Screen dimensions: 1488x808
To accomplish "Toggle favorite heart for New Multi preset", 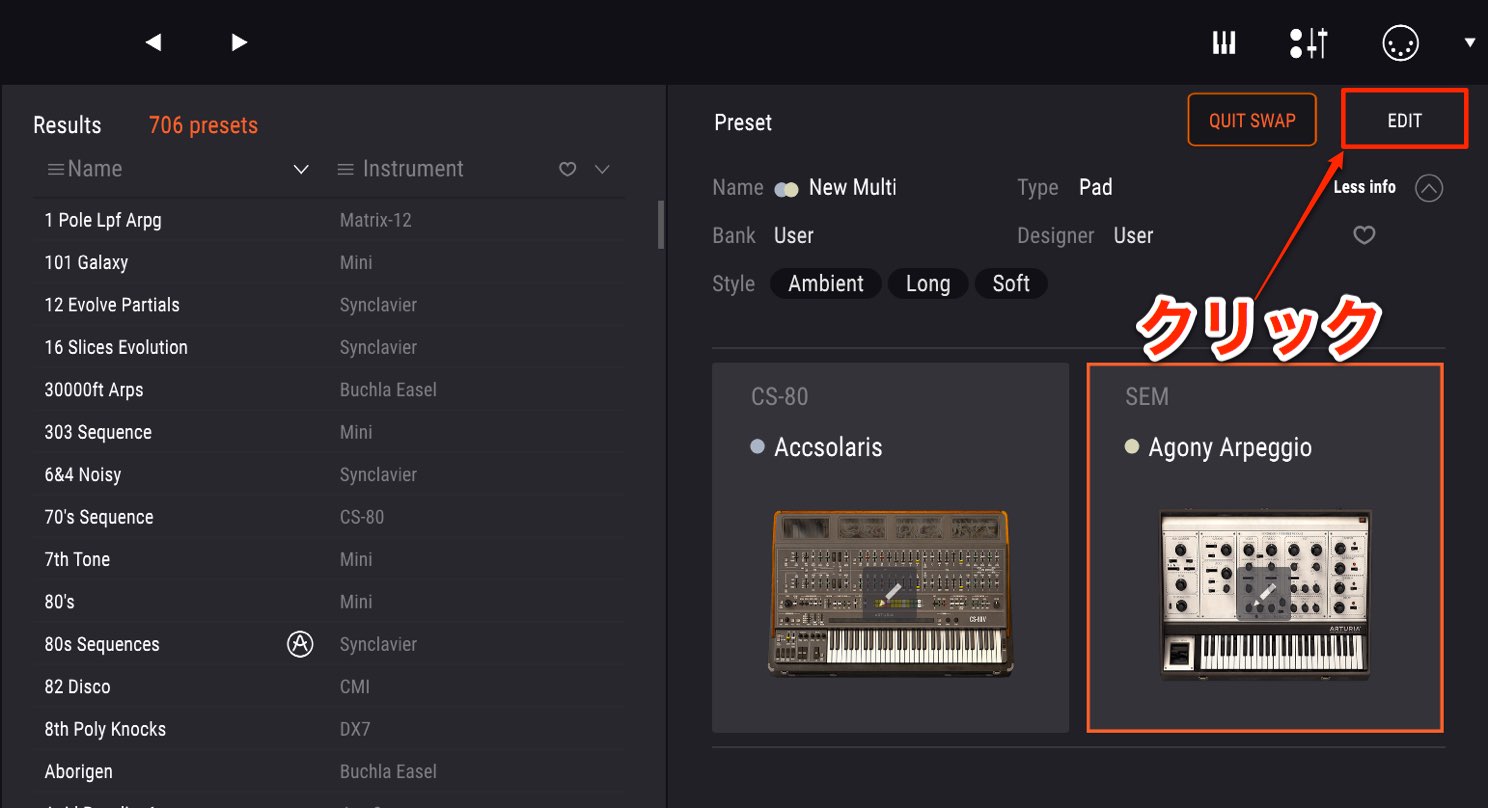I will (x=1364, y=235).
